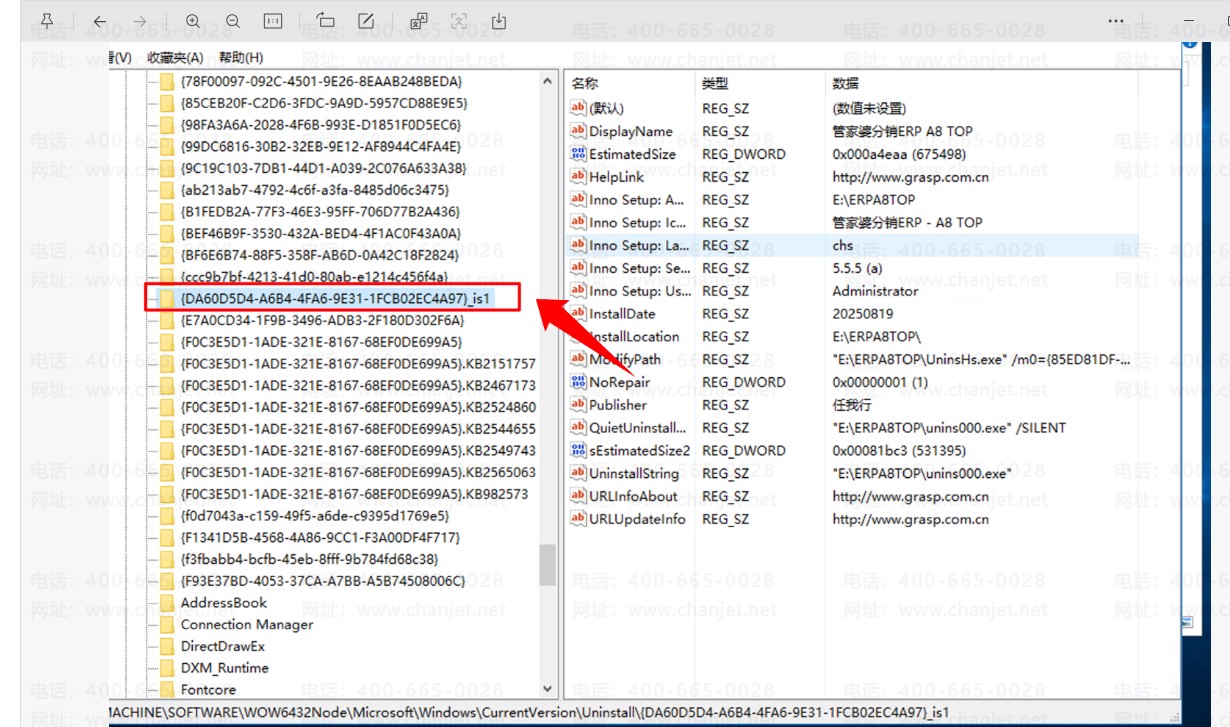Click the data cell 20250819

click(862, 314)
